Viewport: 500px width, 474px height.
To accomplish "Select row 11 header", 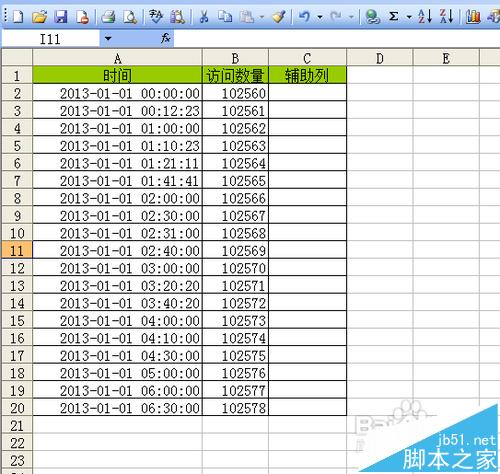I will click(x=17, y=251).
